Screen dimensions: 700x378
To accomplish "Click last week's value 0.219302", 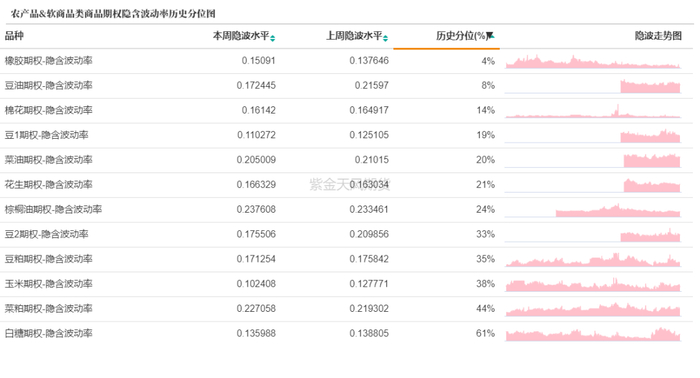I will (369, 308).
